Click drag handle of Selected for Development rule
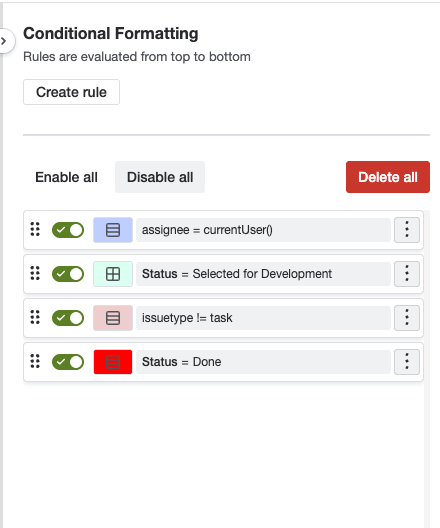This screenshot has height=528, width=440. [35, 273]
